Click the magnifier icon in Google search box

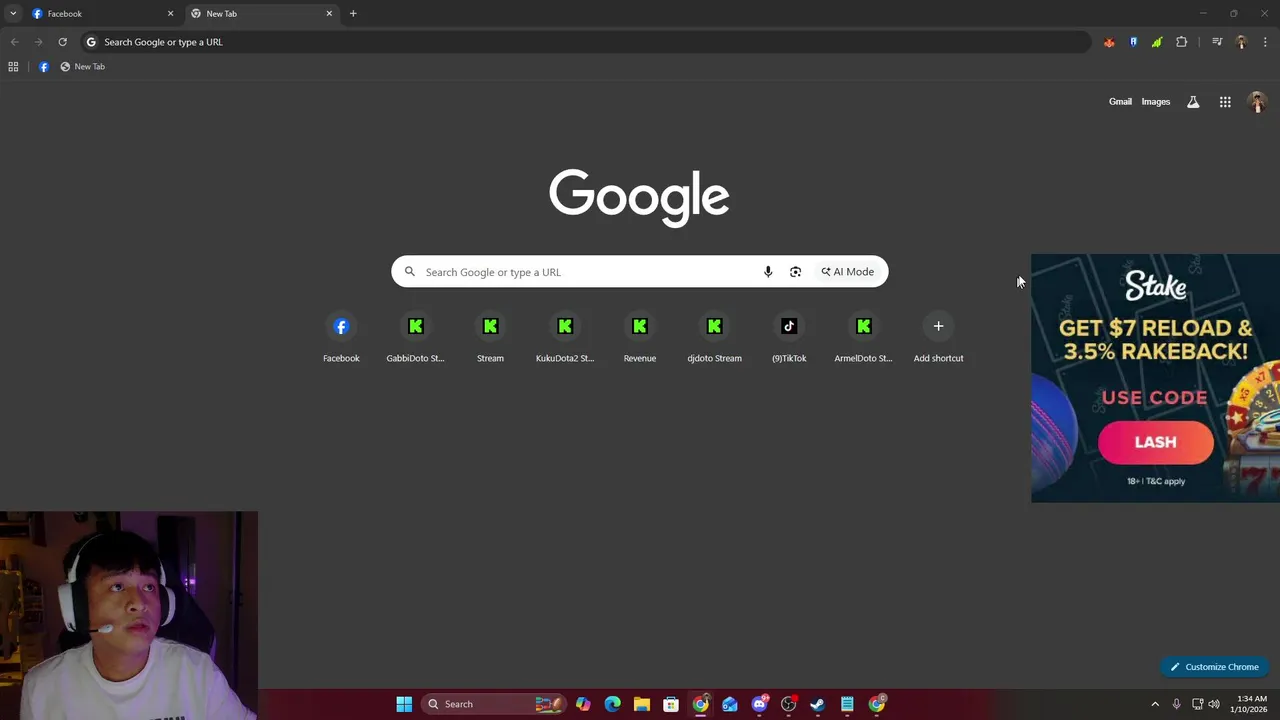(x=410, y=271)
